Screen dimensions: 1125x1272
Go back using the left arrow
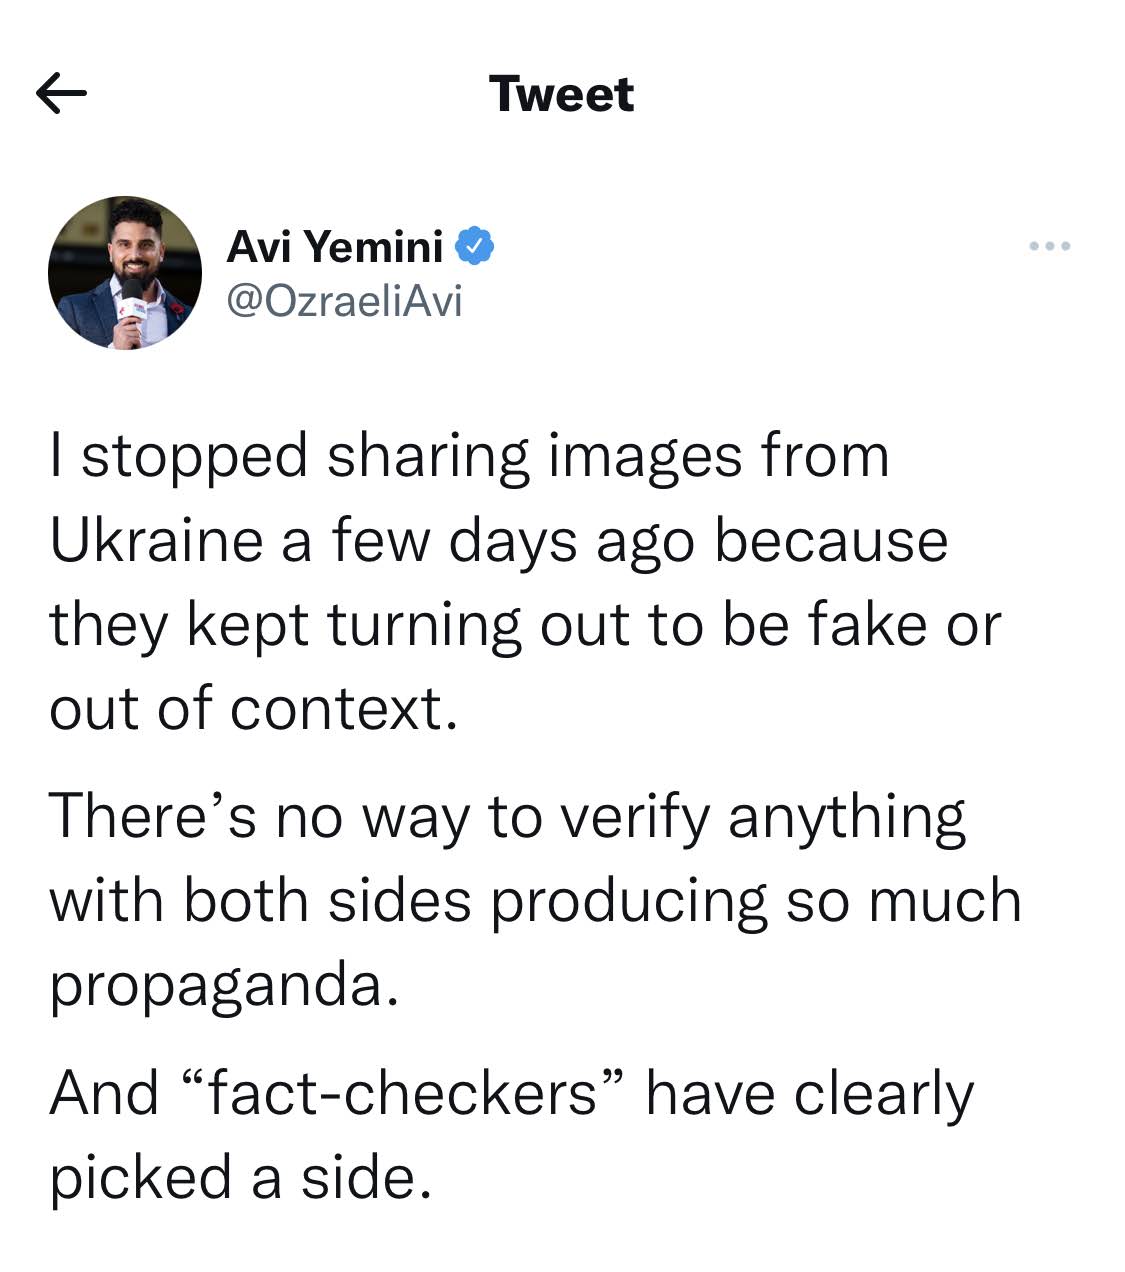61,94
